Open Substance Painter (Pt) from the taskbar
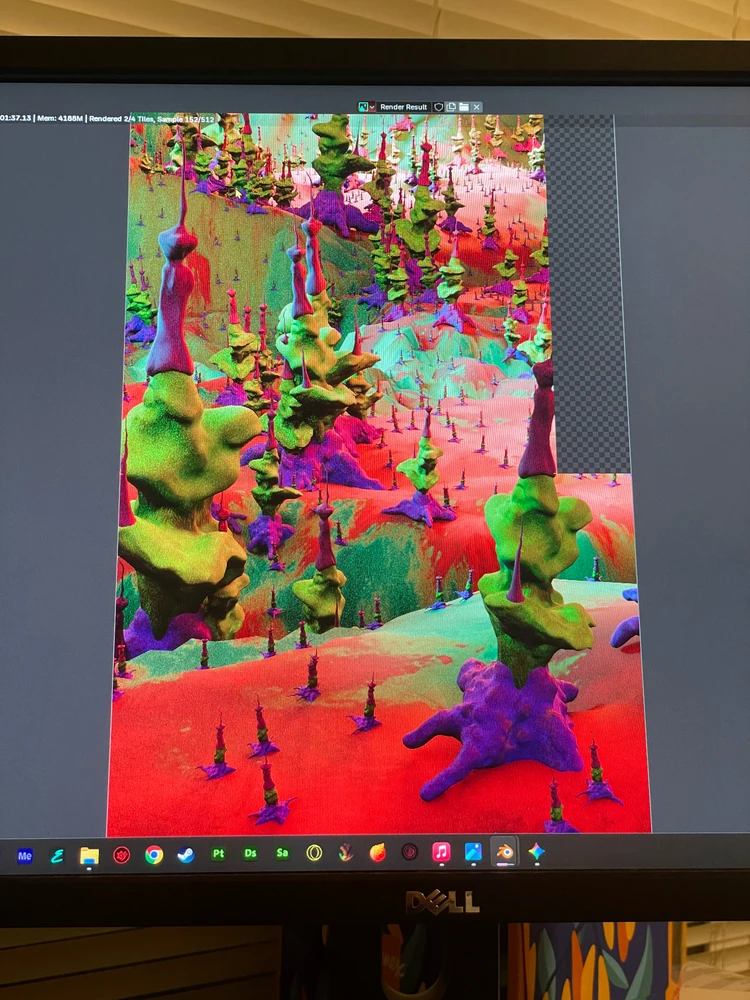This screenshot has width=750, height=1000. click(x=218, y=853)
